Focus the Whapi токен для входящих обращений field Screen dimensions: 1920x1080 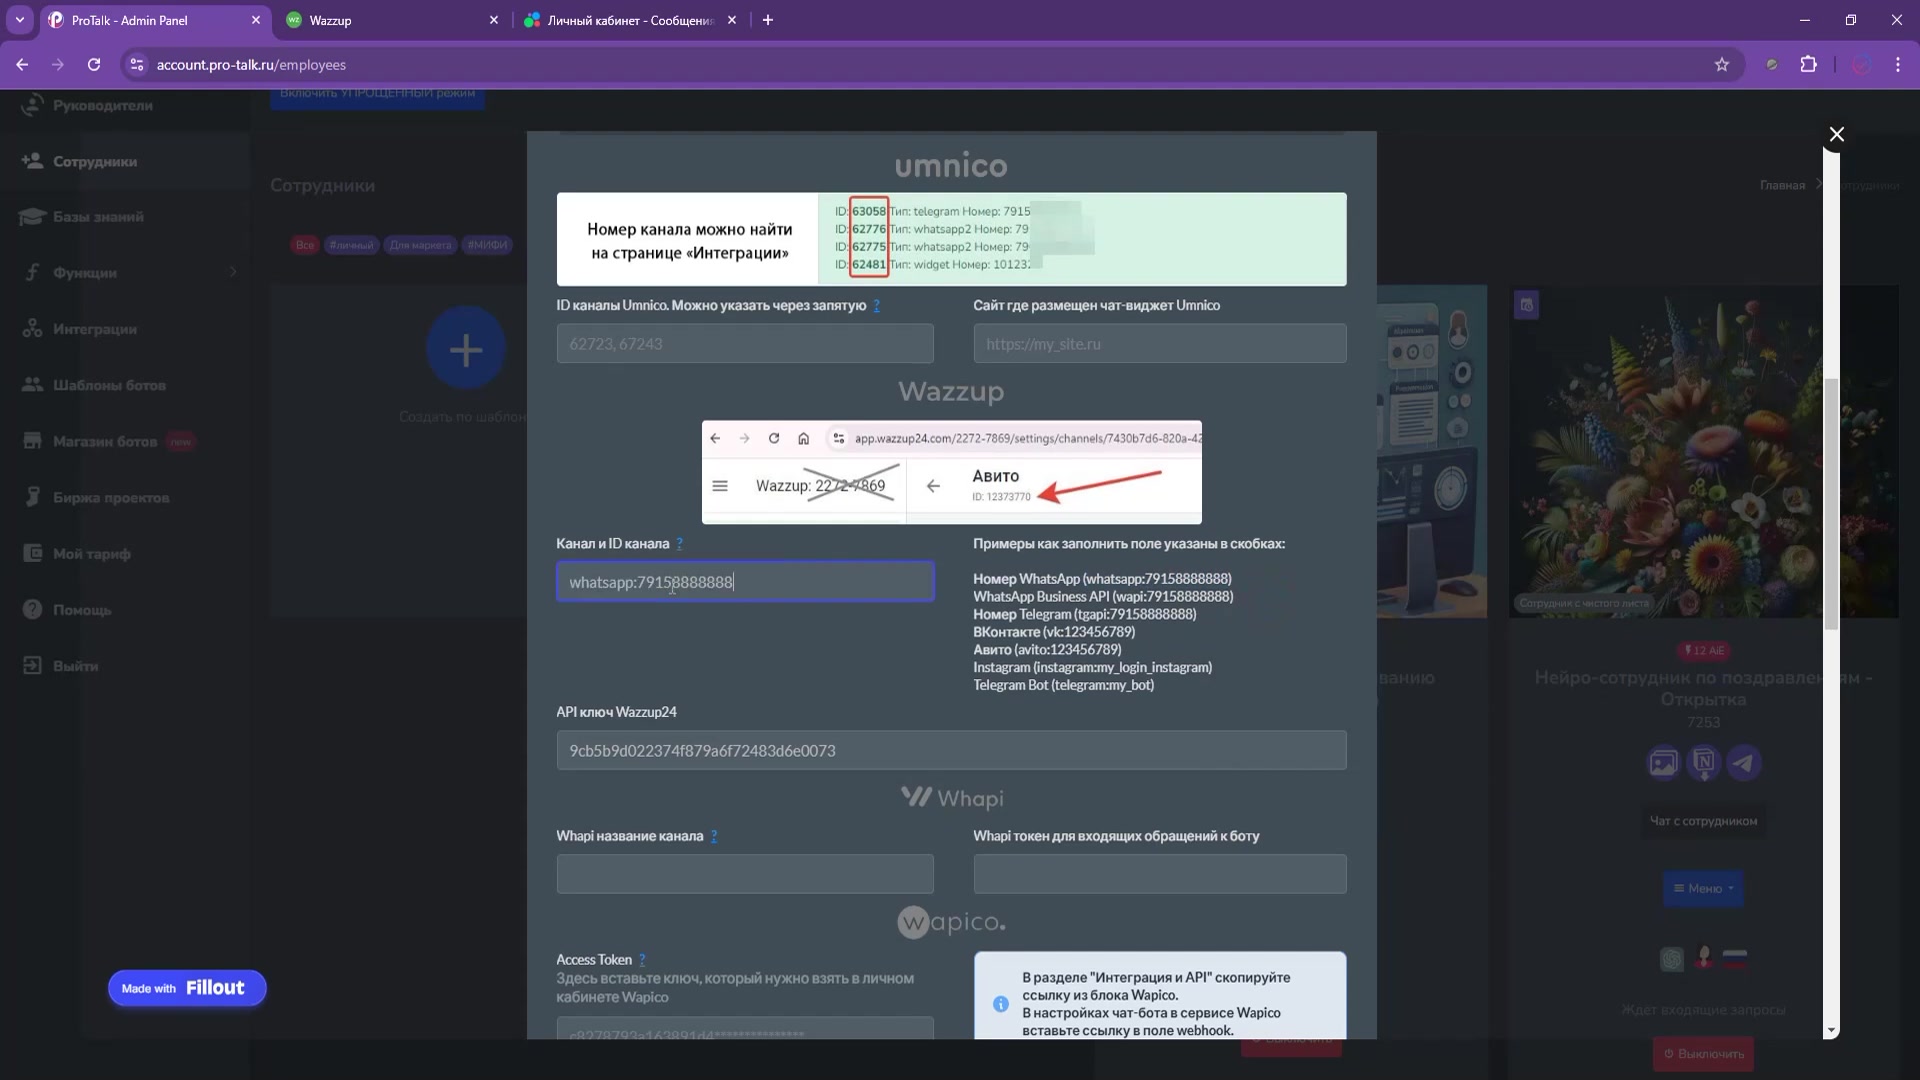(1160, 874)
